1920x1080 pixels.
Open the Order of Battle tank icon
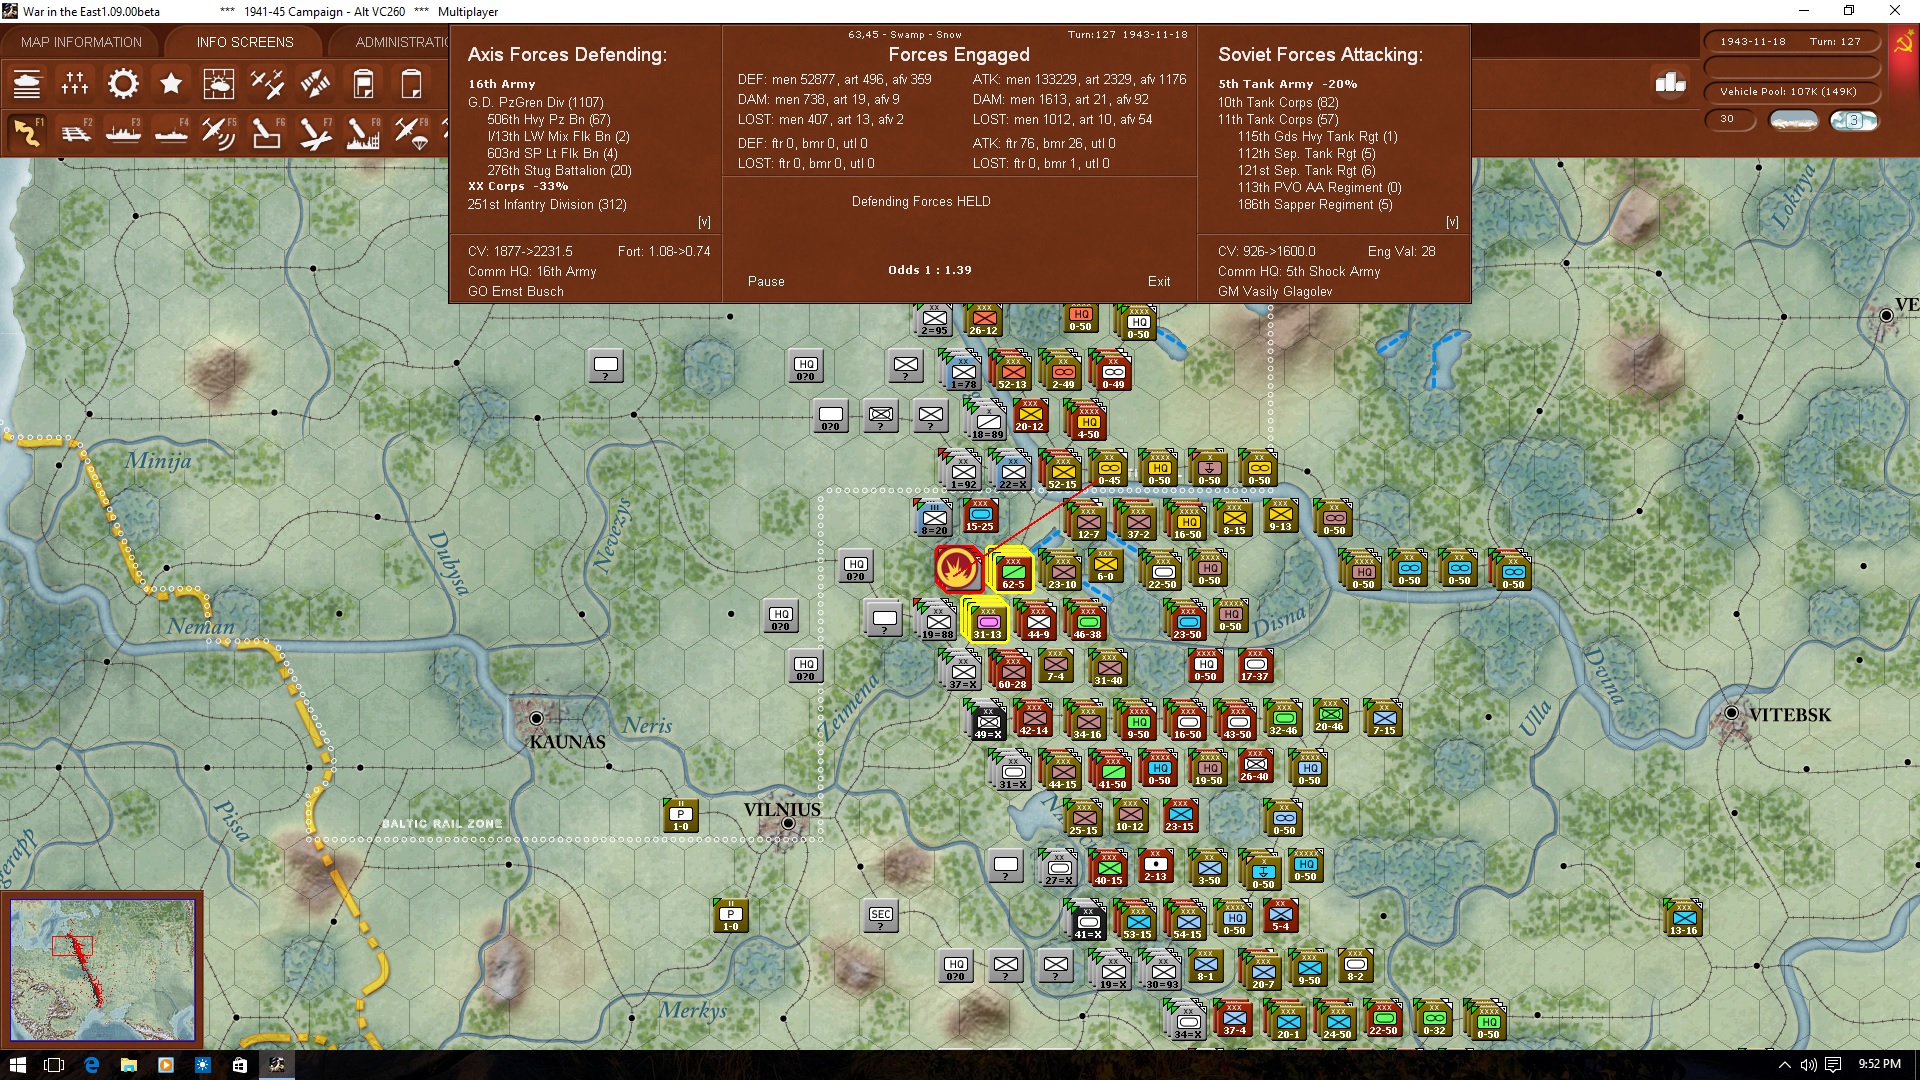(x=27, y=84)
